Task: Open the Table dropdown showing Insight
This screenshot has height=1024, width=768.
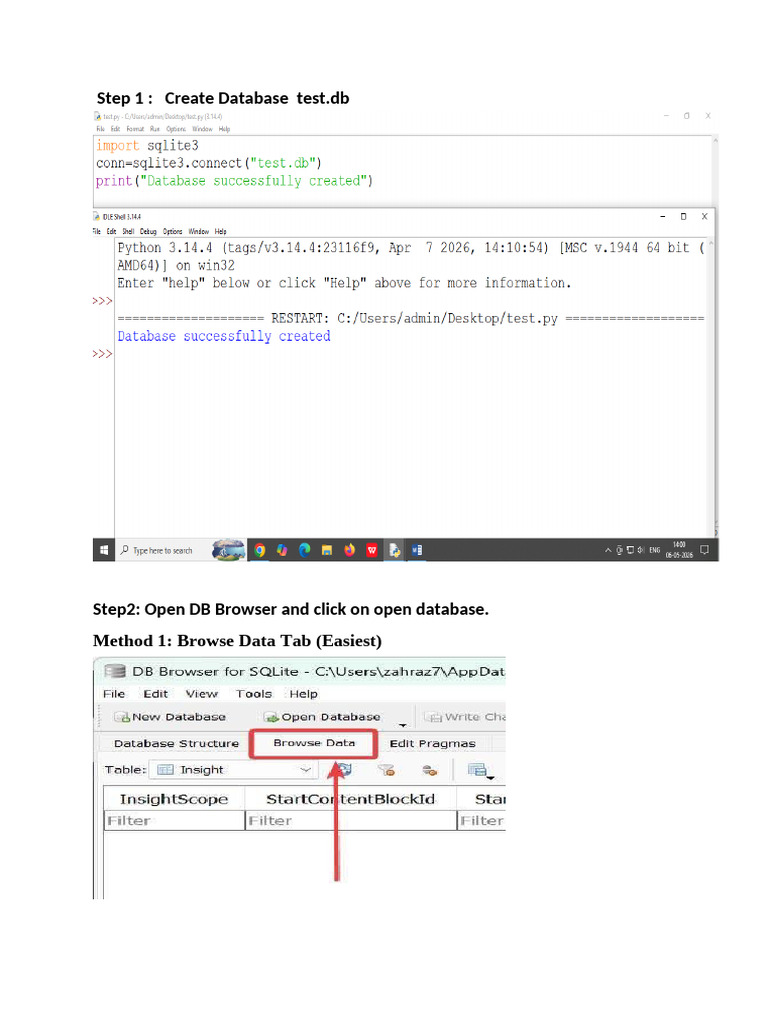Action: [233, 770]
